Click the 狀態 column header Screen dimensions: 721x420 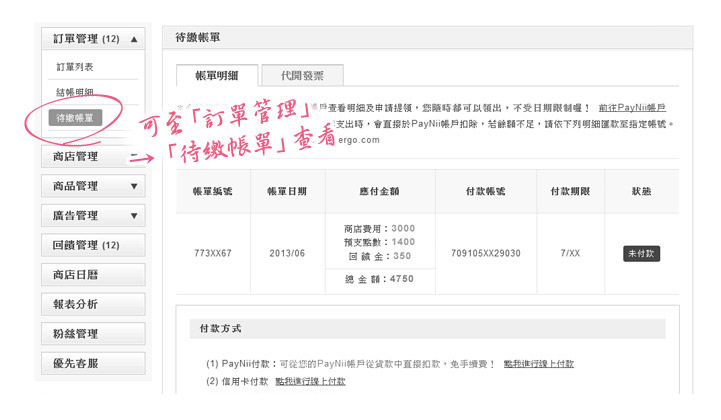click(x=641, y=191)
